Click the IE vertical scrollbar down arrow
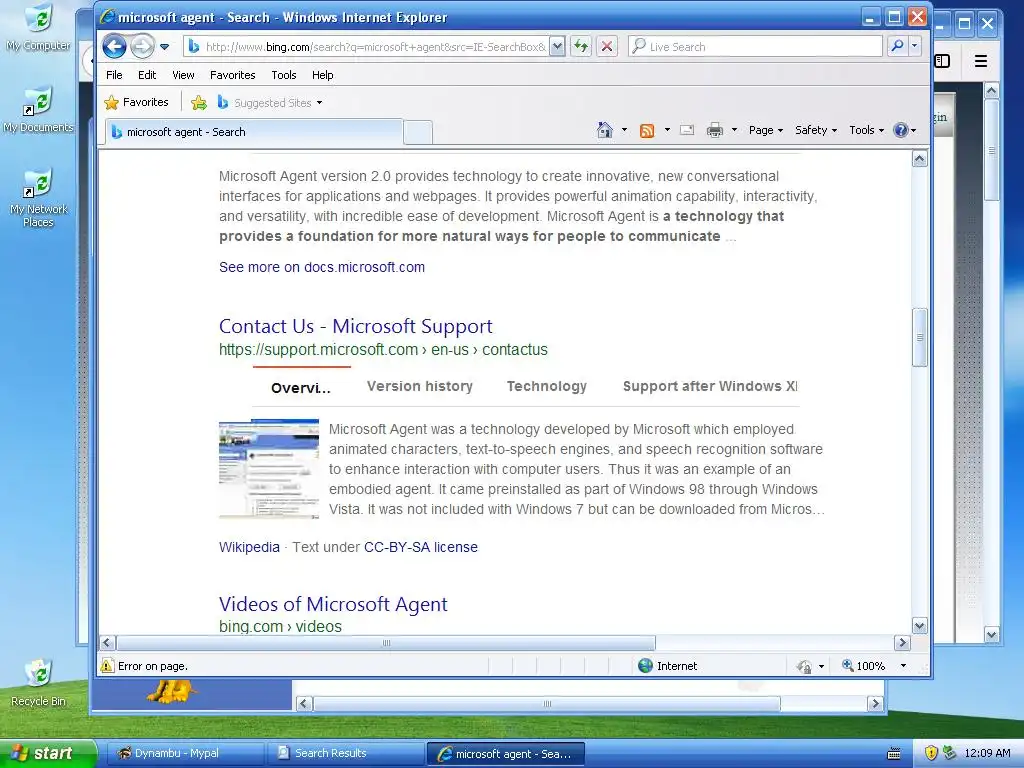Viewport: 1024px width, 768px height. pos(920,626)
